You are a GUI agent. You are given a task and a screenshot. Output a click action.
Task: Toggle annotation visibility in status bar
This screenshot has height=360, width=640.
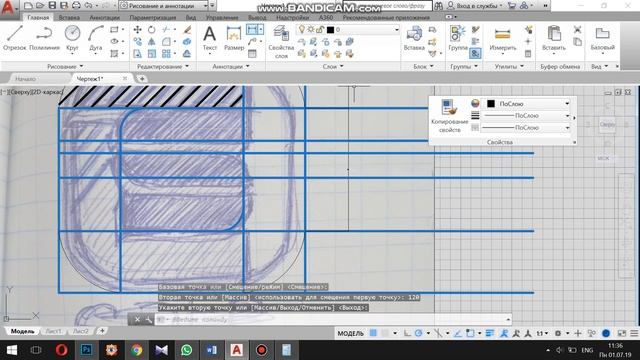coord(504,333)
